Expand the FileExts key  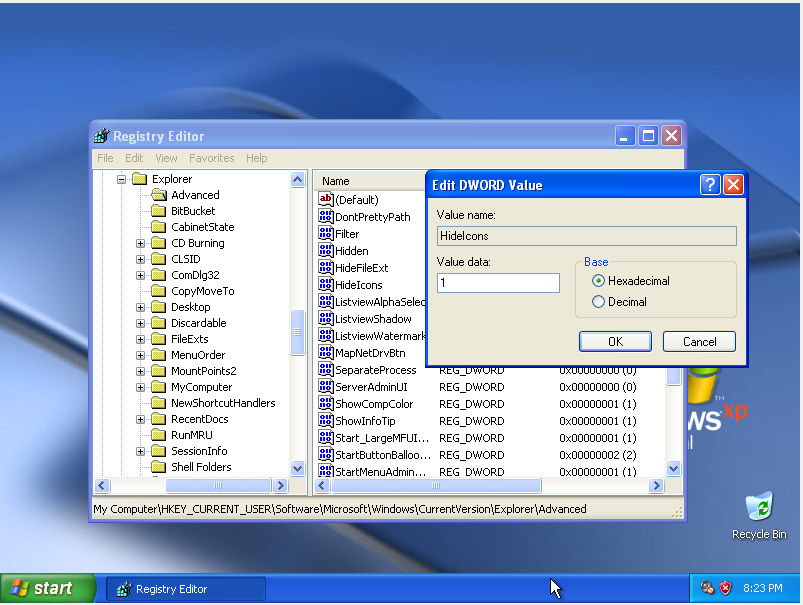coord(140,339)
